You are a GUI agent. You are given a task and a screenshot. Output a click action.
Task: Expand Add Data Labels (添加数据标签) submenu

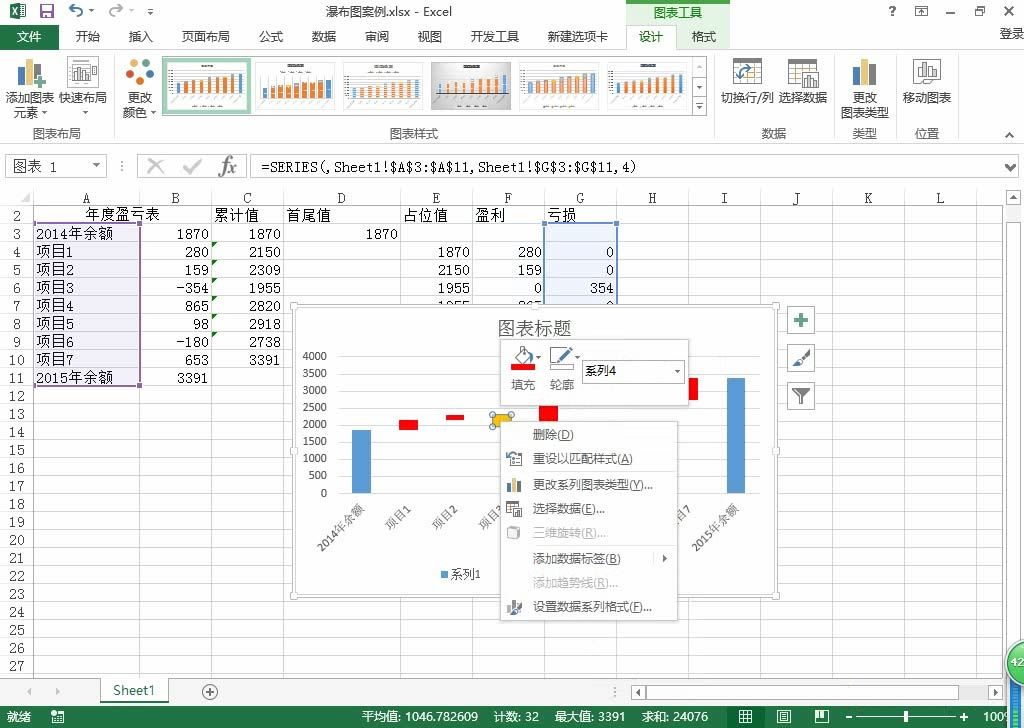tap(665, 558)
